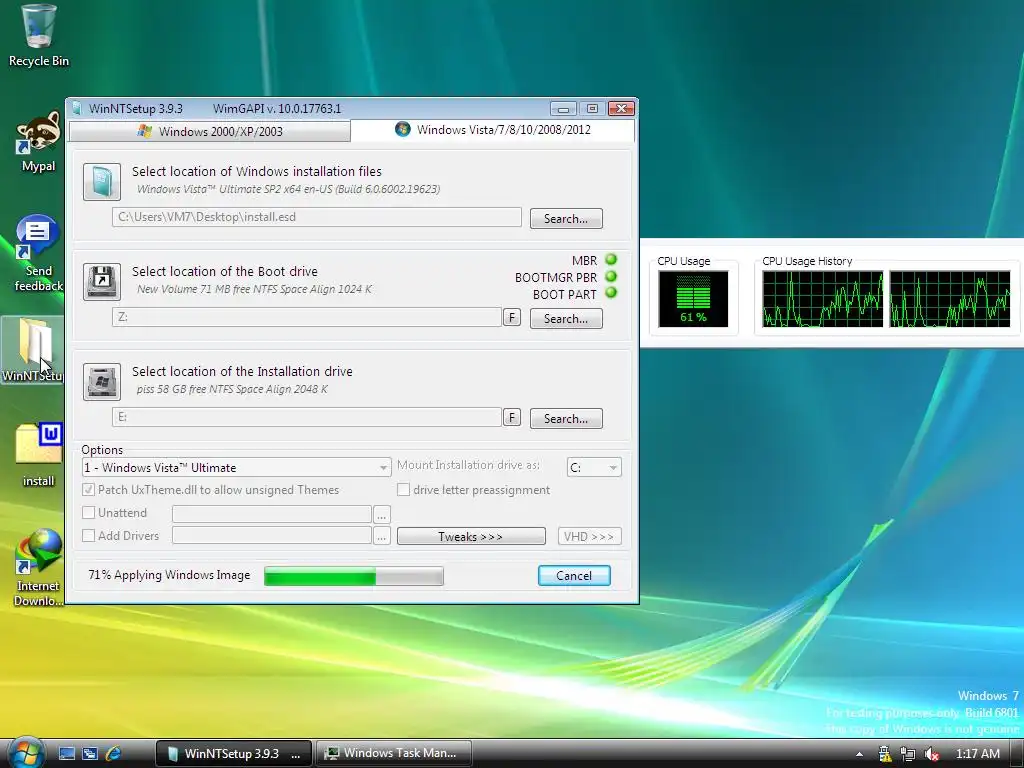This screenshot has width=1024, height=768.
Task: Browse for Unattend file with ... button
Action: tap(381, 515)
